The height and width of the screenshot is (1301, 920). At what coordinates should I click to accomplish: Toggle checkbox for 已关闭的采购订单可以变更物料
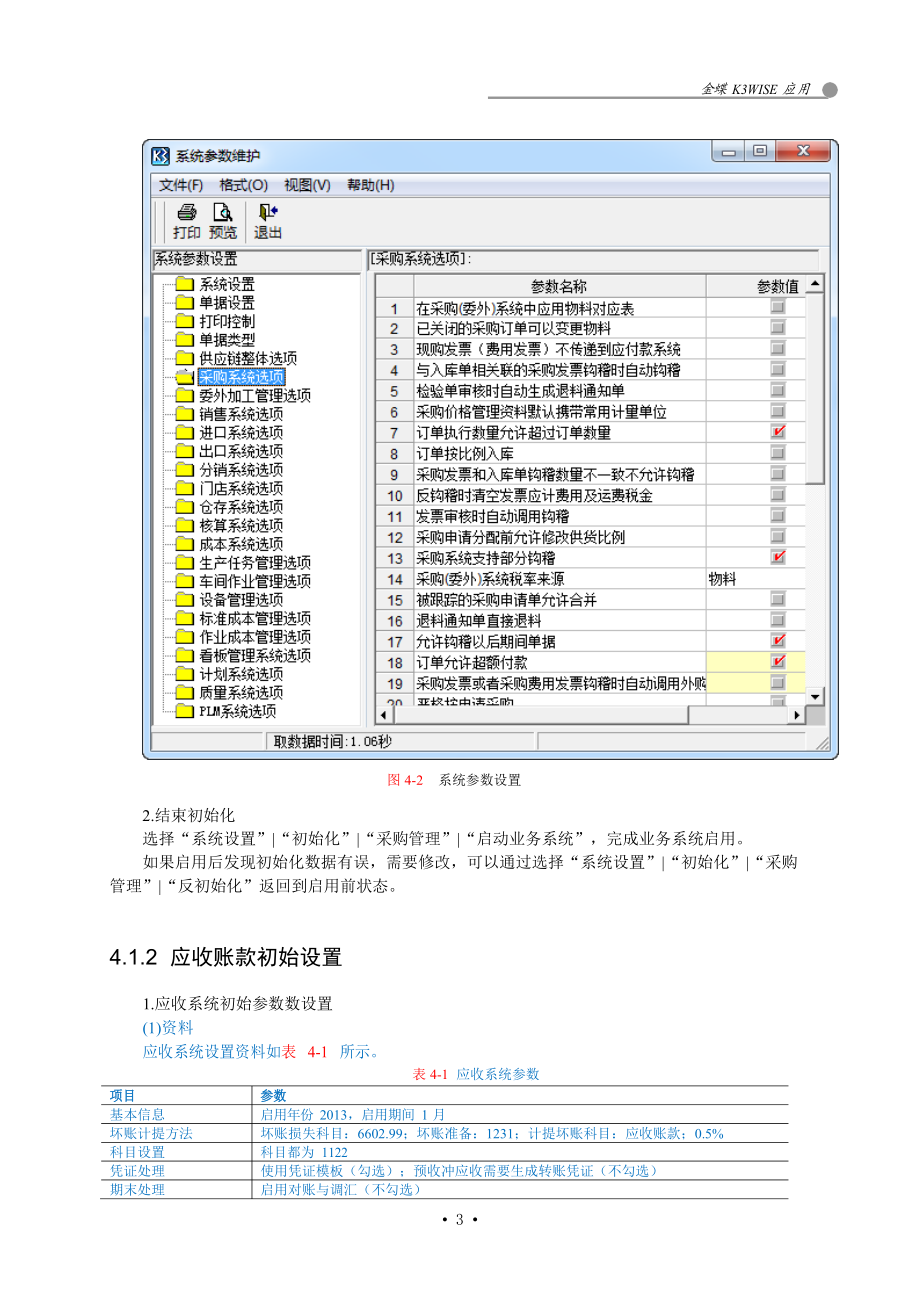pyautogui.click(x=778, y=328)
